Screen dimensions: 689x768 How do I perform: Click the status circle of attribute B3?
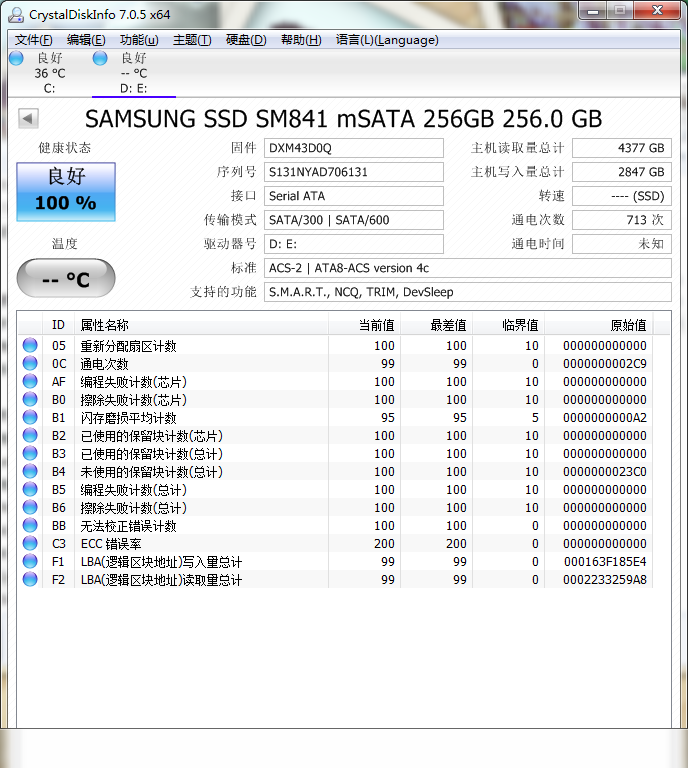tap(30, 453)
